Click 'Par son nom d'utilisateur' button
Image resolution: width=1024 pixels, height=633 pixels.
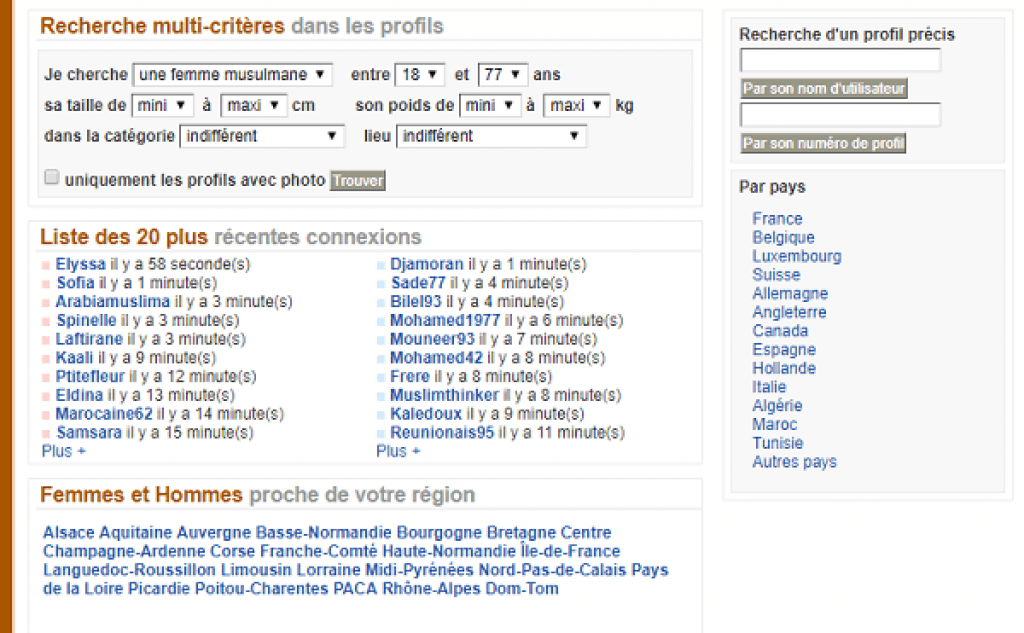824,88
